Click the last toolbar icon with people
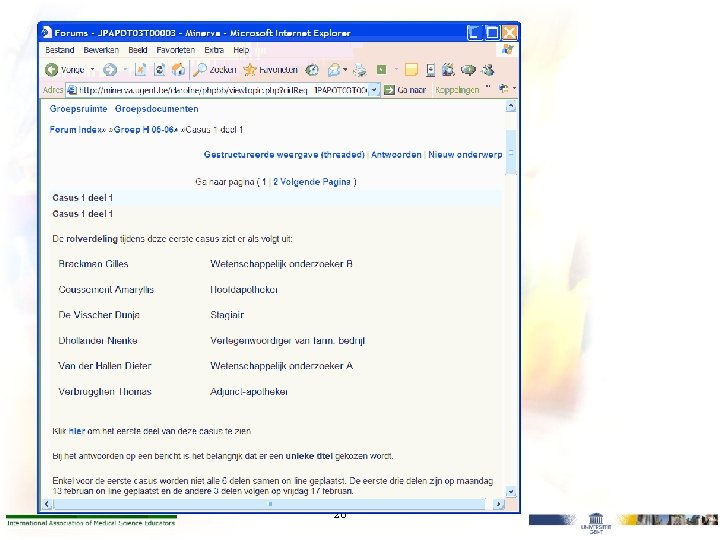 click(488, 70)
